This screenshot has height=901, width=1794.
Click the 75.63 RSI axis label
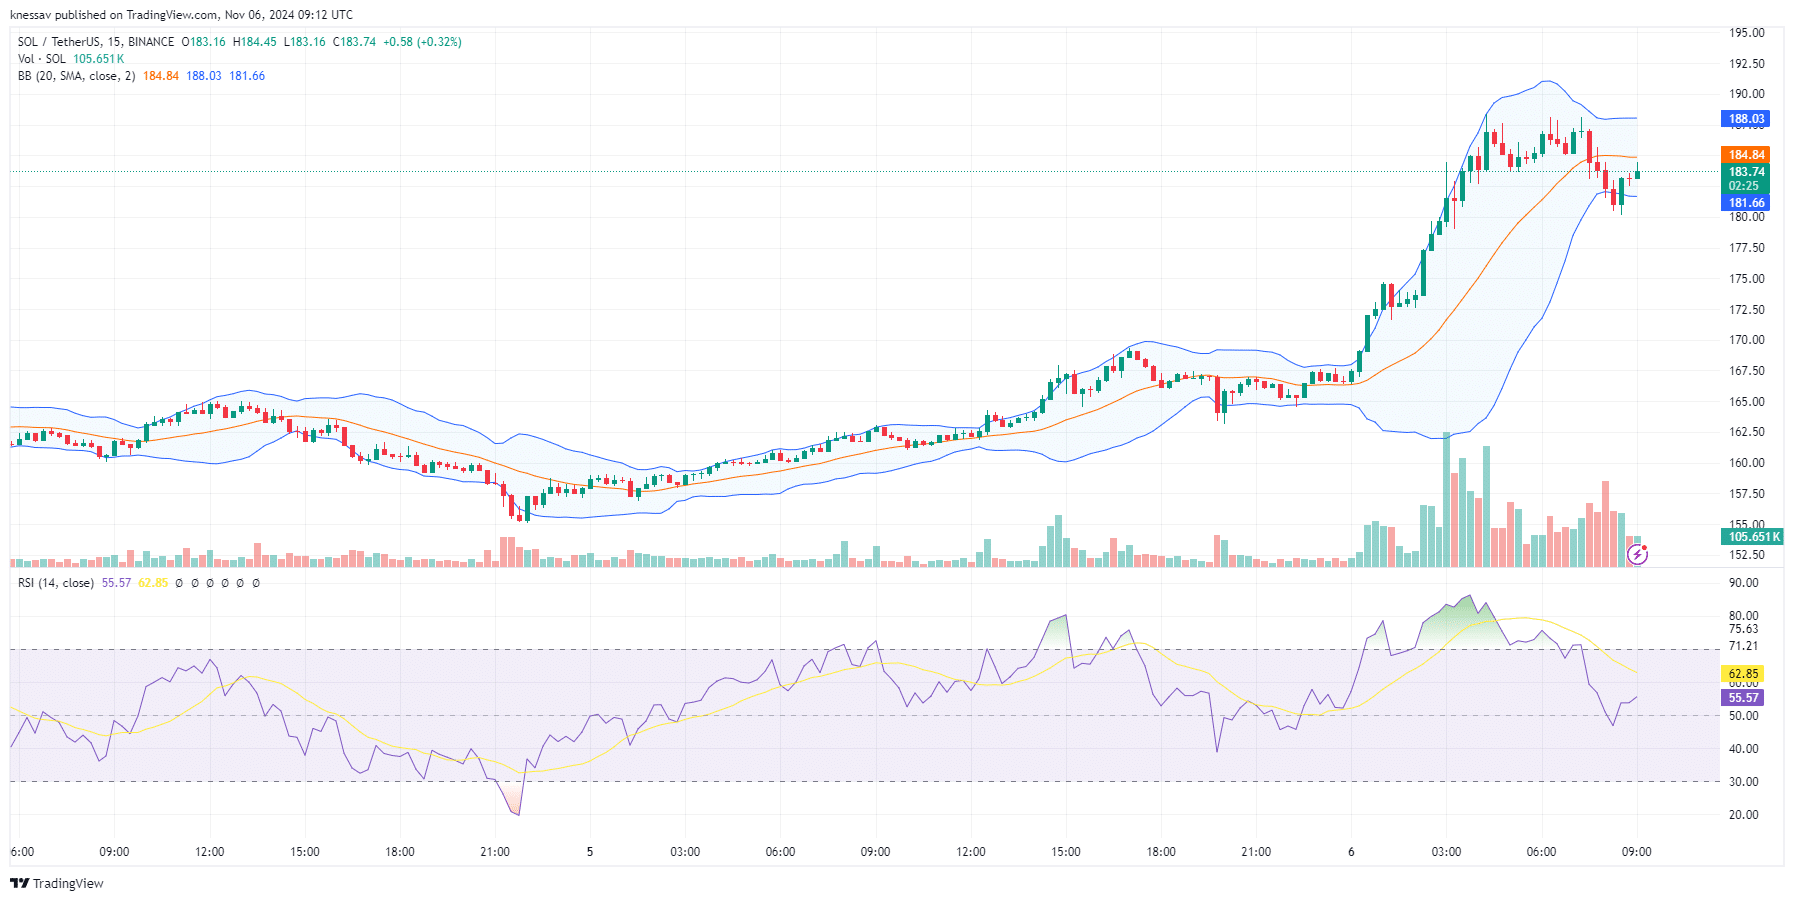click(1744, 629)
